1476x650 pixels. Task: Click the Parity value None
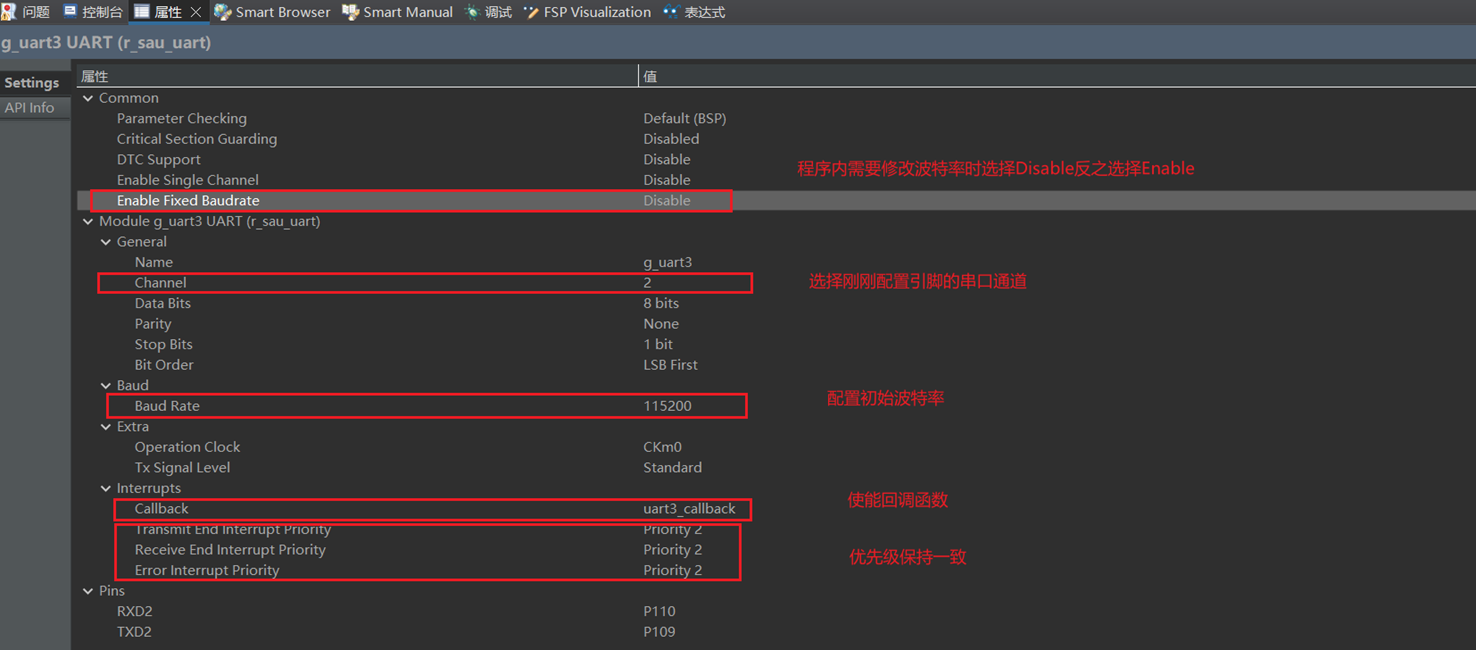pos(661,324)
